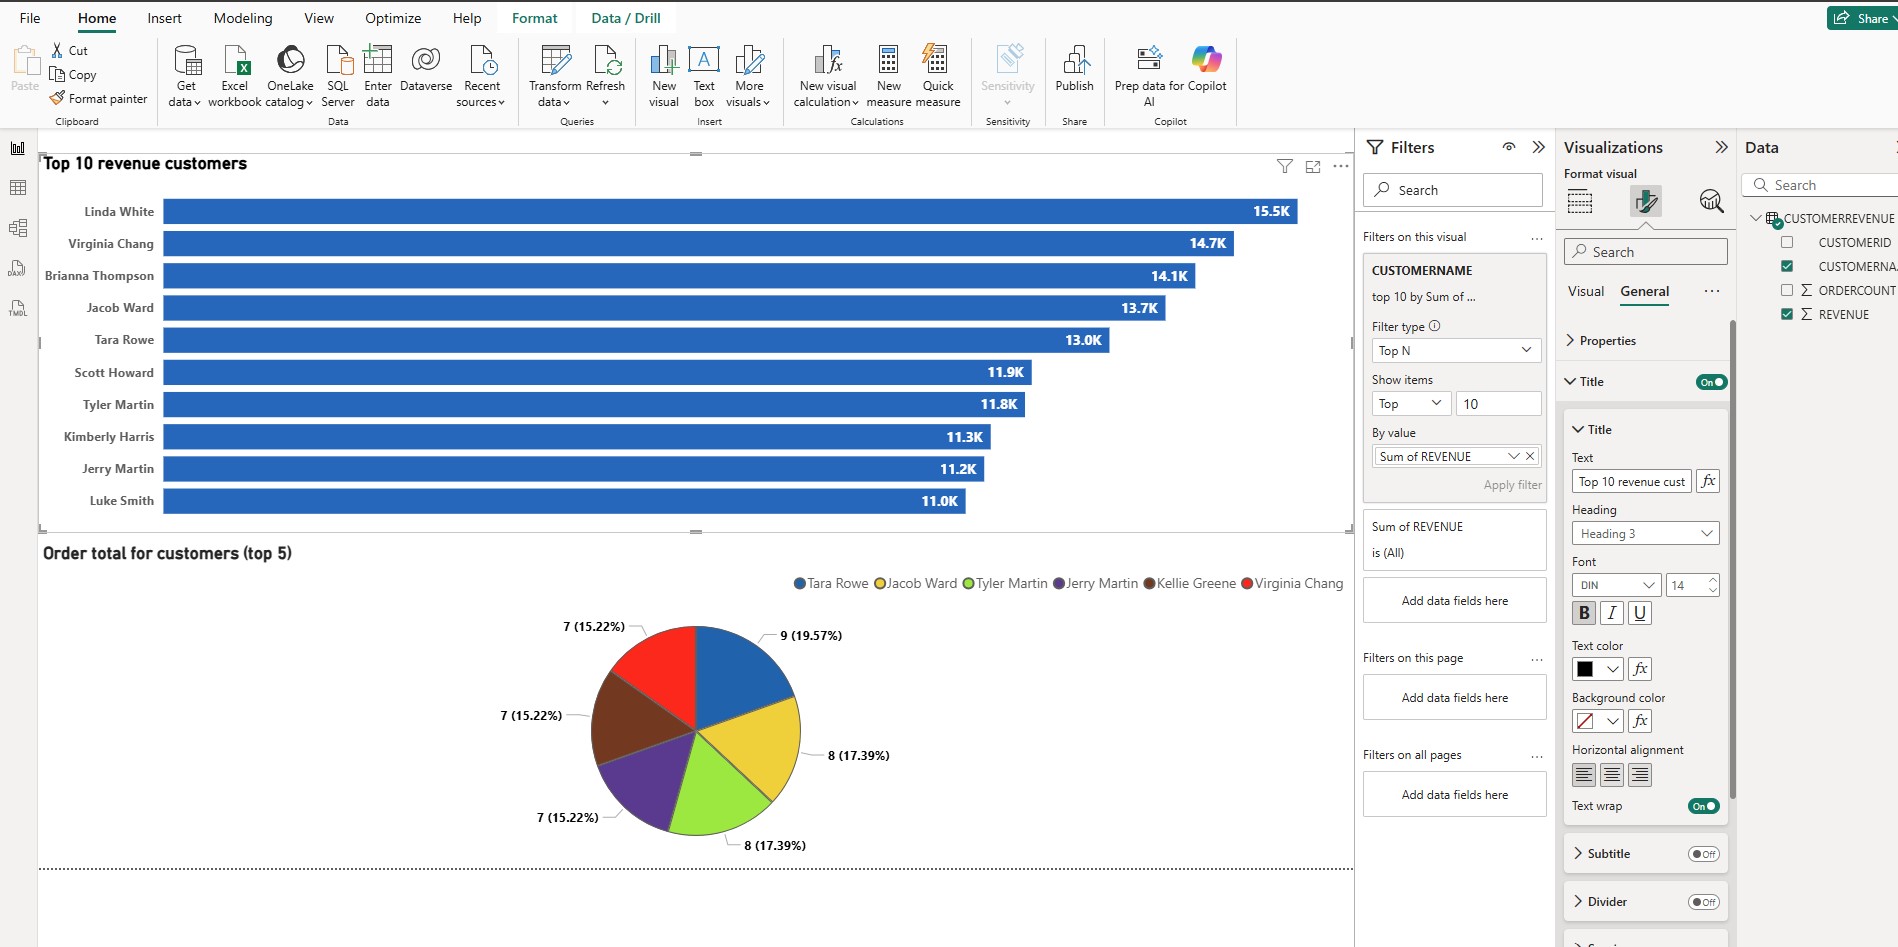Viewport: 1898px width, 947px height.
Task: Open the black Text color swatch
Action: (x=1597, y=669)
